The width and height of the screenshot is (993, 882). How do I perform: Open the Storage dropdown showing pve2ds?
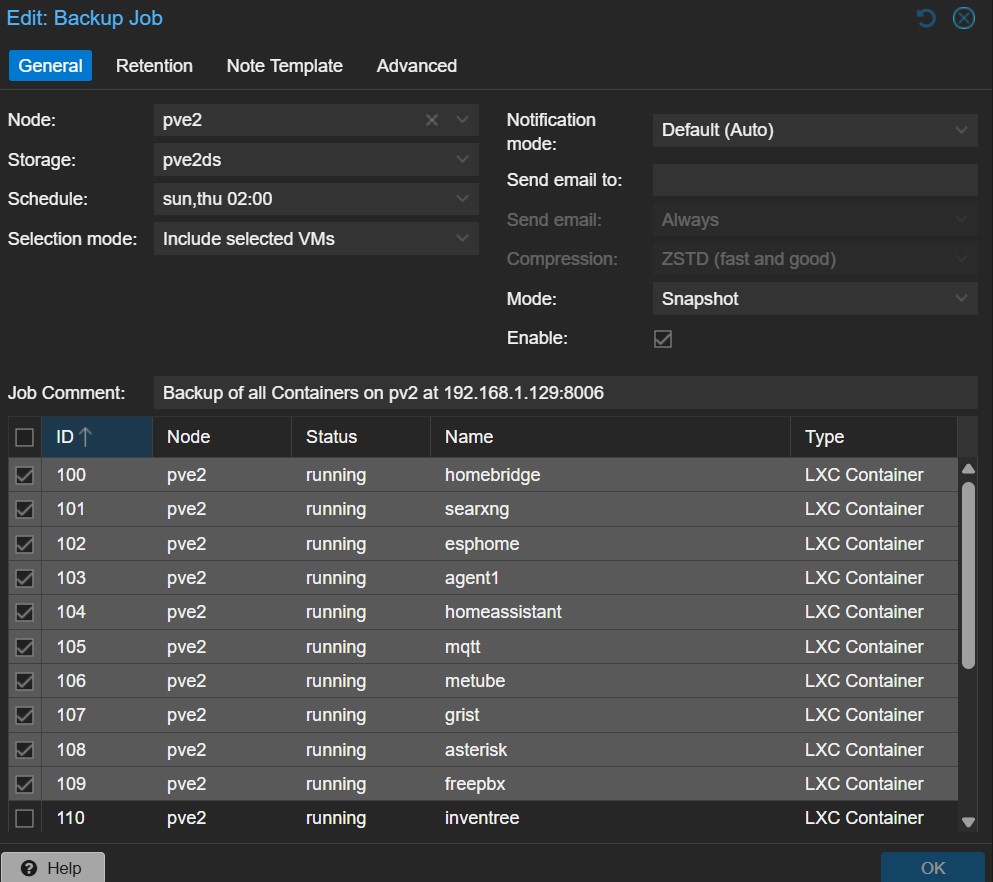(x=462, y=160)
